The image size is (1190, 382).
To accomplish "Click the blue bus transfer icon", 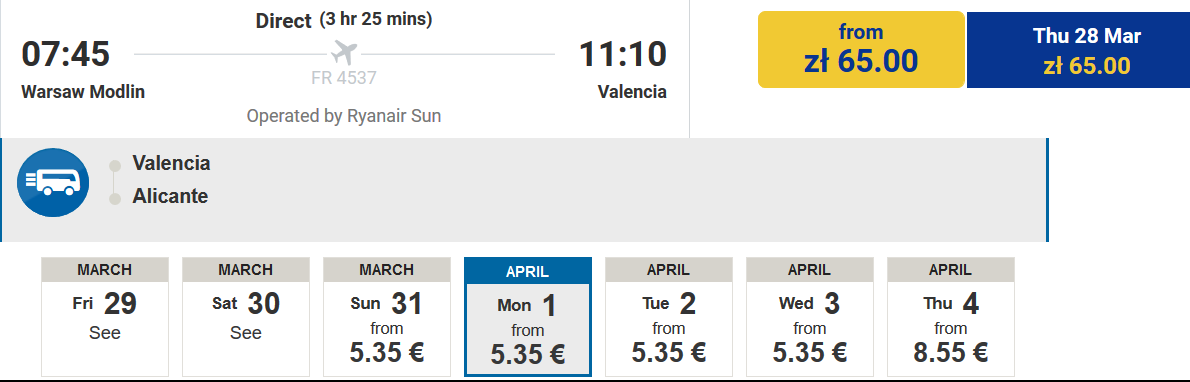I will (53, 182).
